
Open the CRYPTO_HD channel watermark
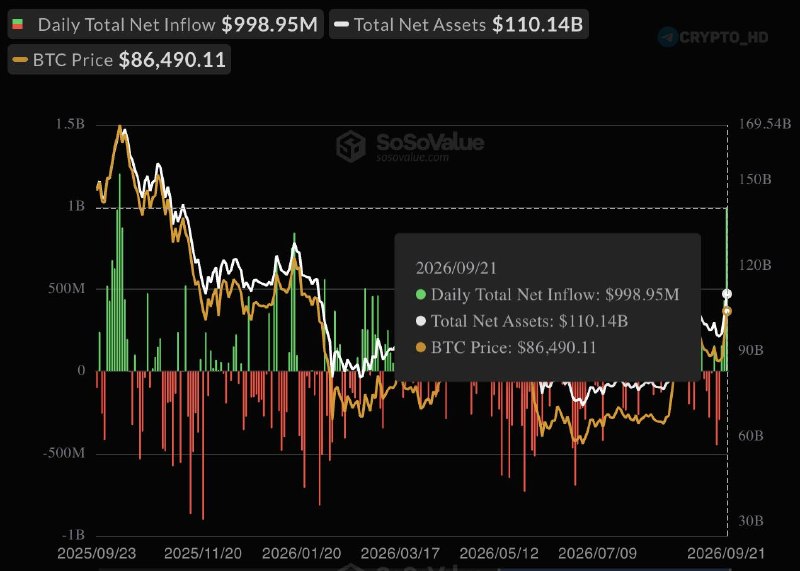(724, 37)
